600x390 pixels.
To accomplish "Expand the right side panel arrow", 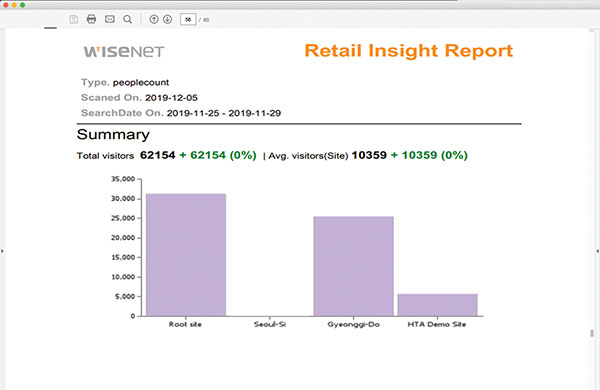I will tap(597, 251).
